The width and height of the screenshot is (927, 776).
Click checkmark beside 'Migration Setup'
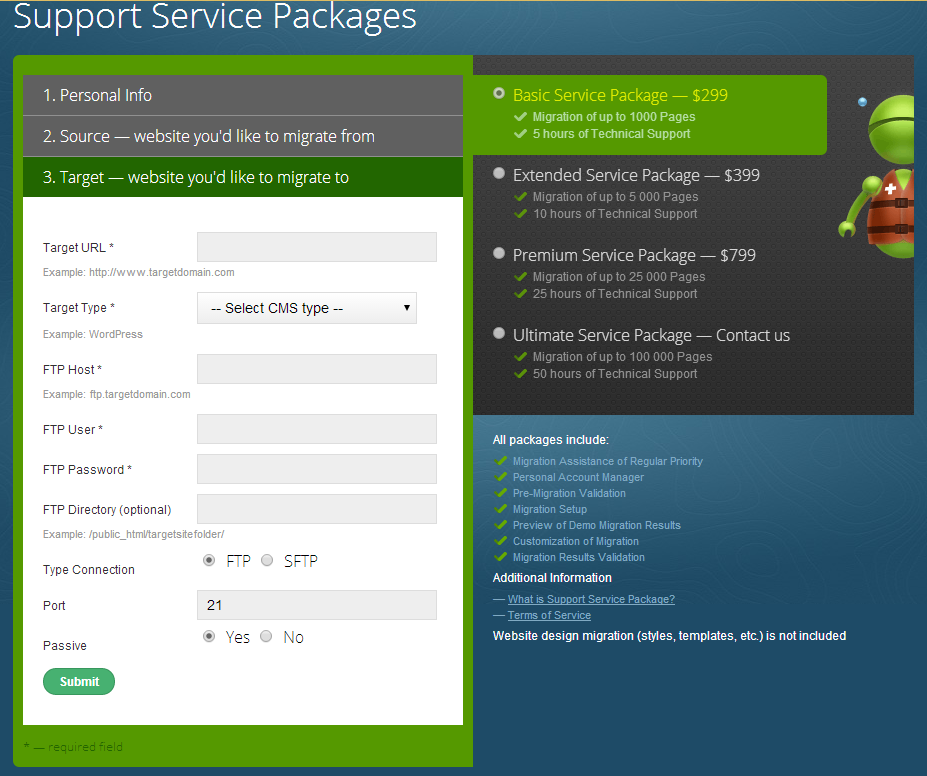501,508
